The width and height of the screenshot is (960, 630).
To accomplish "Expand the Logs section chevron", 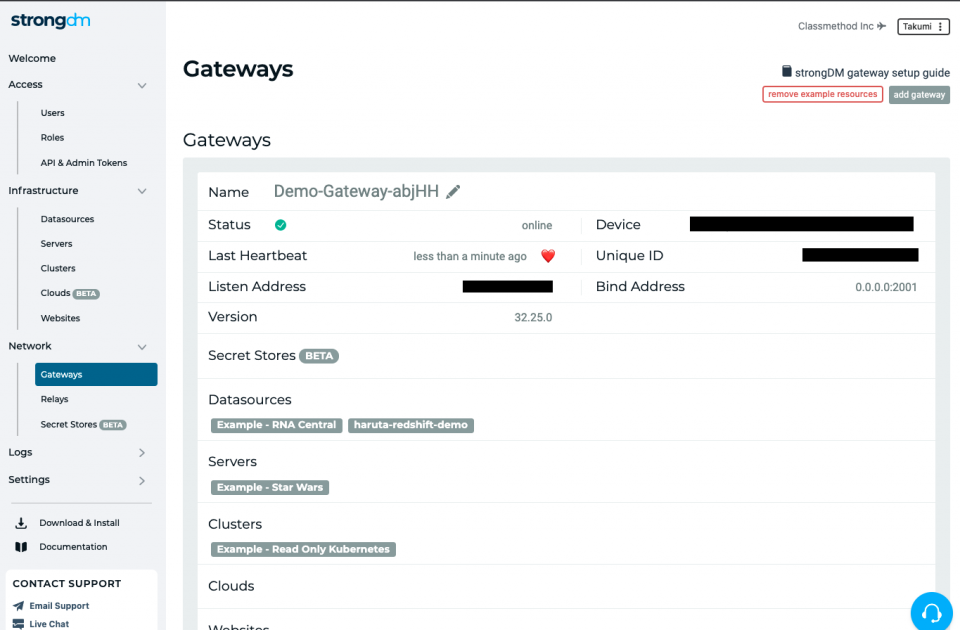I will (142, 452).
